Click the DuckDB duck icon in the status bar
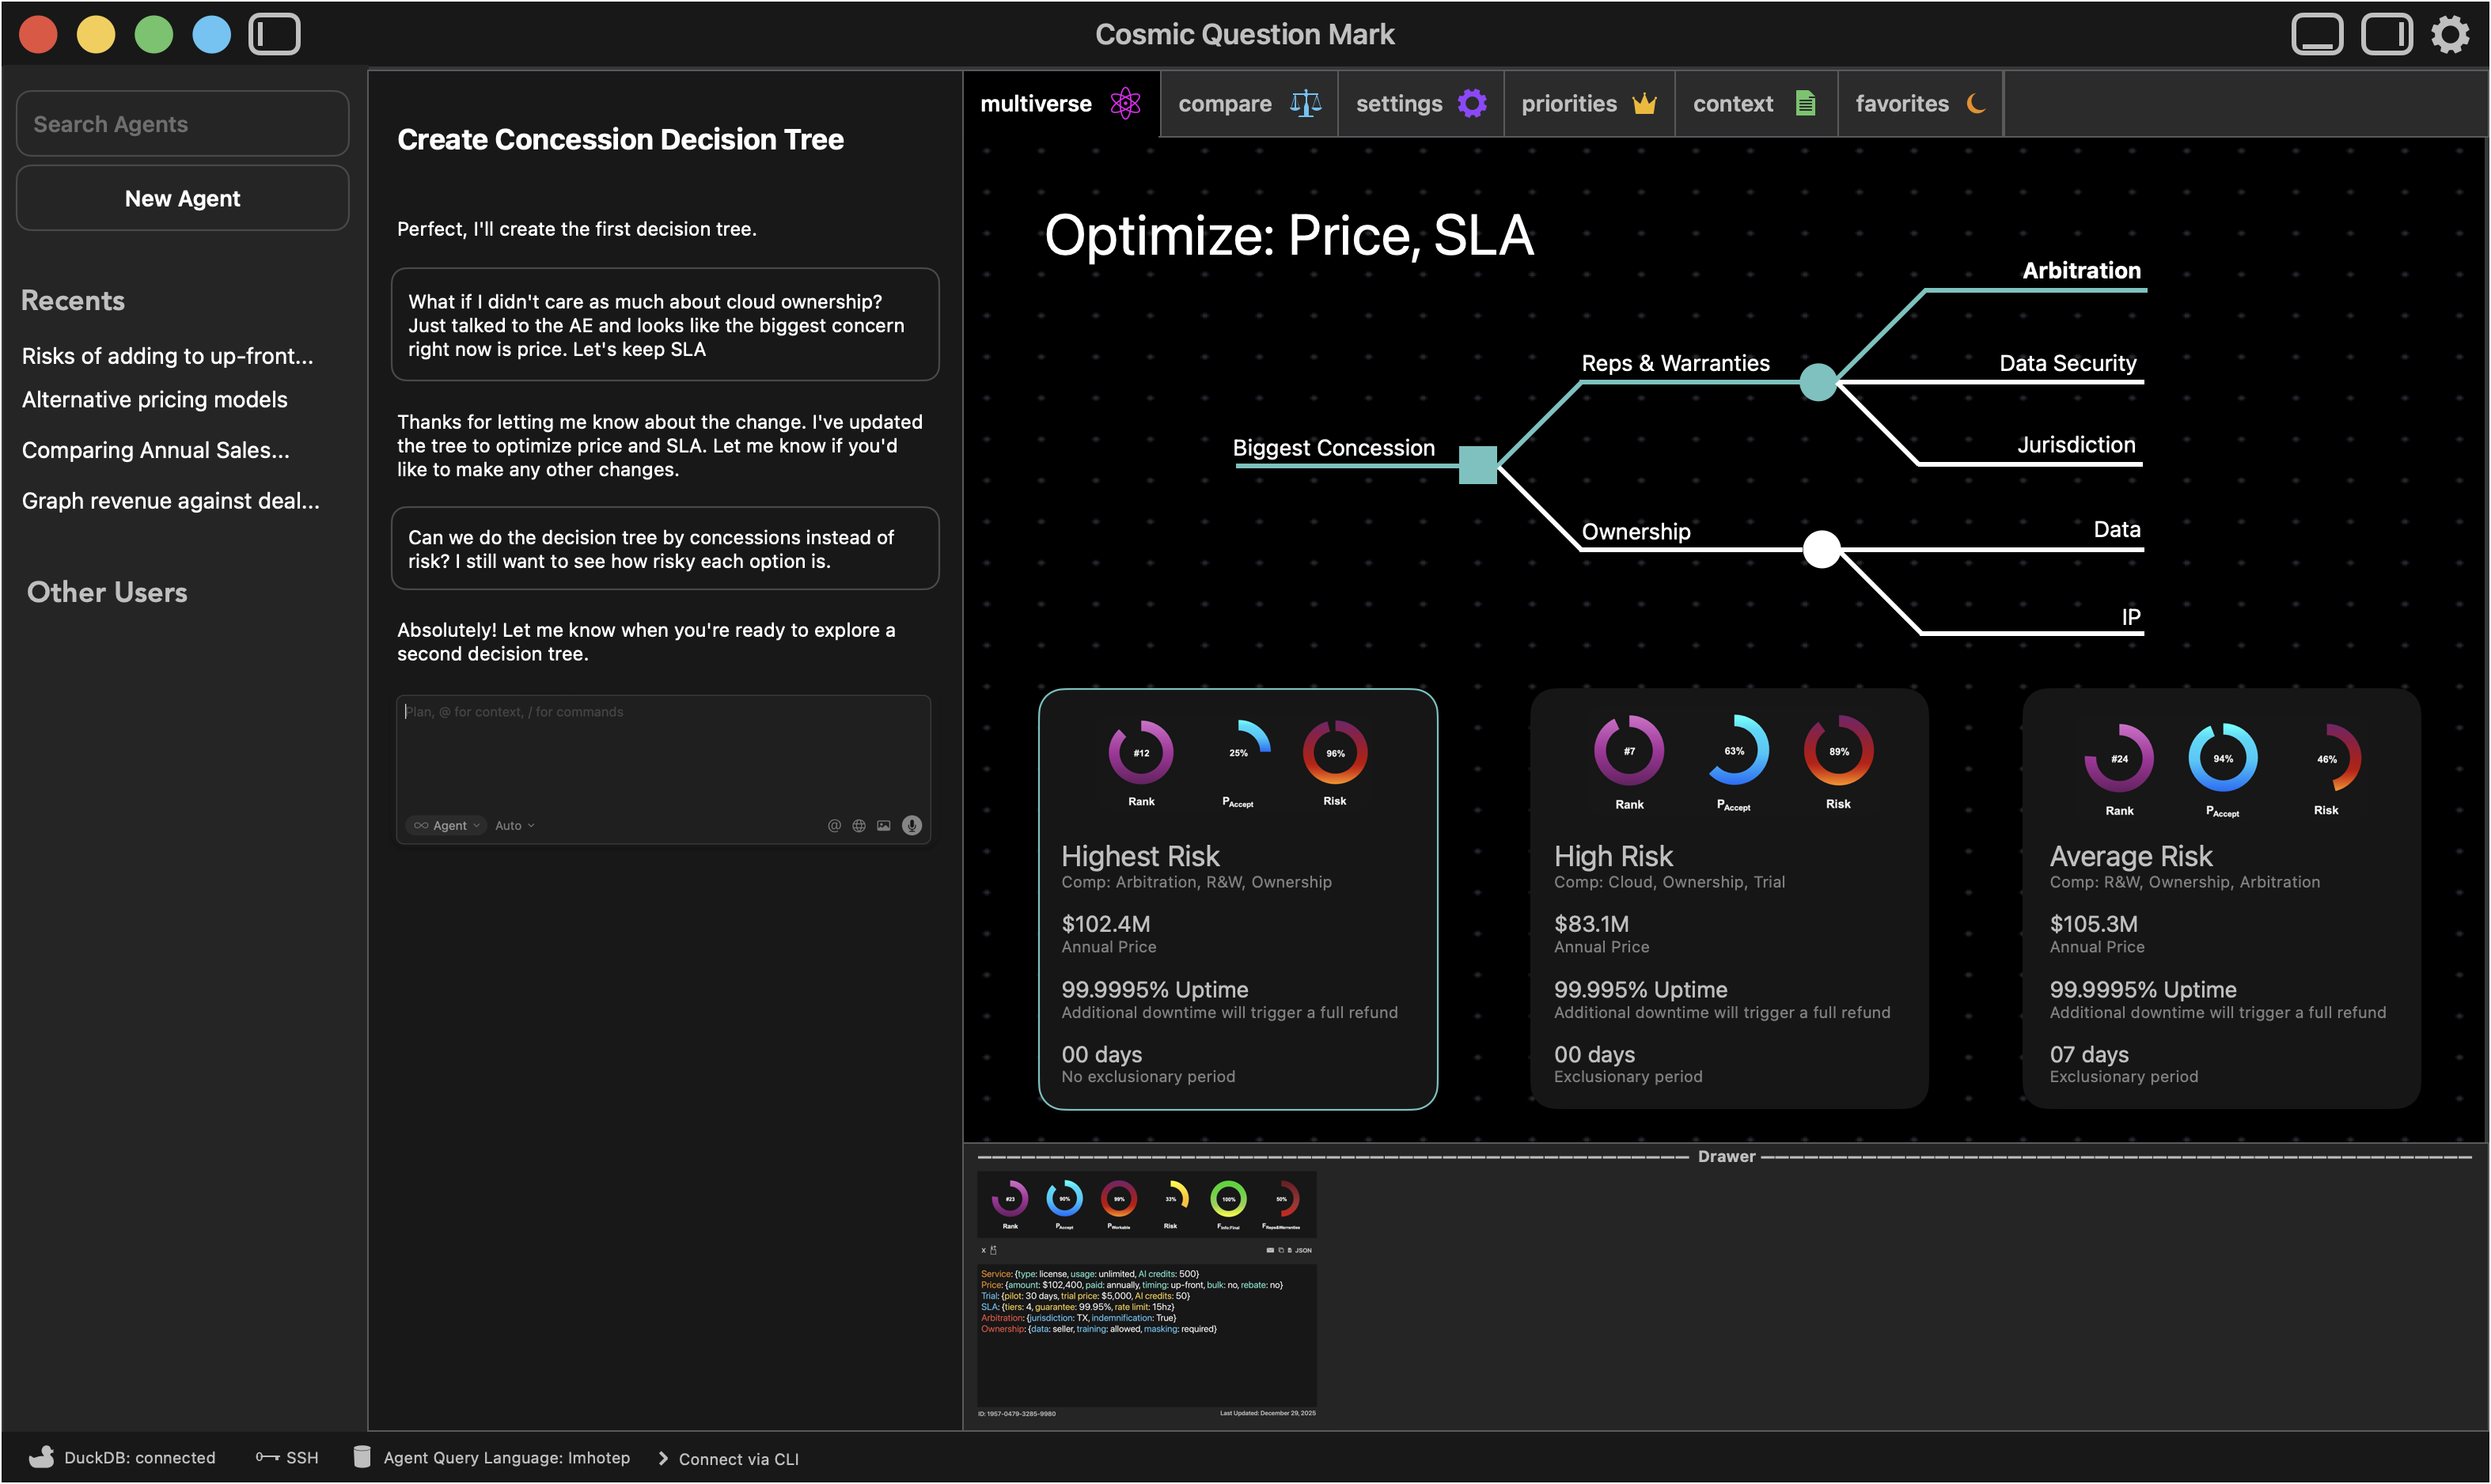2491x1484 pixels. [x=42, y=1457]
